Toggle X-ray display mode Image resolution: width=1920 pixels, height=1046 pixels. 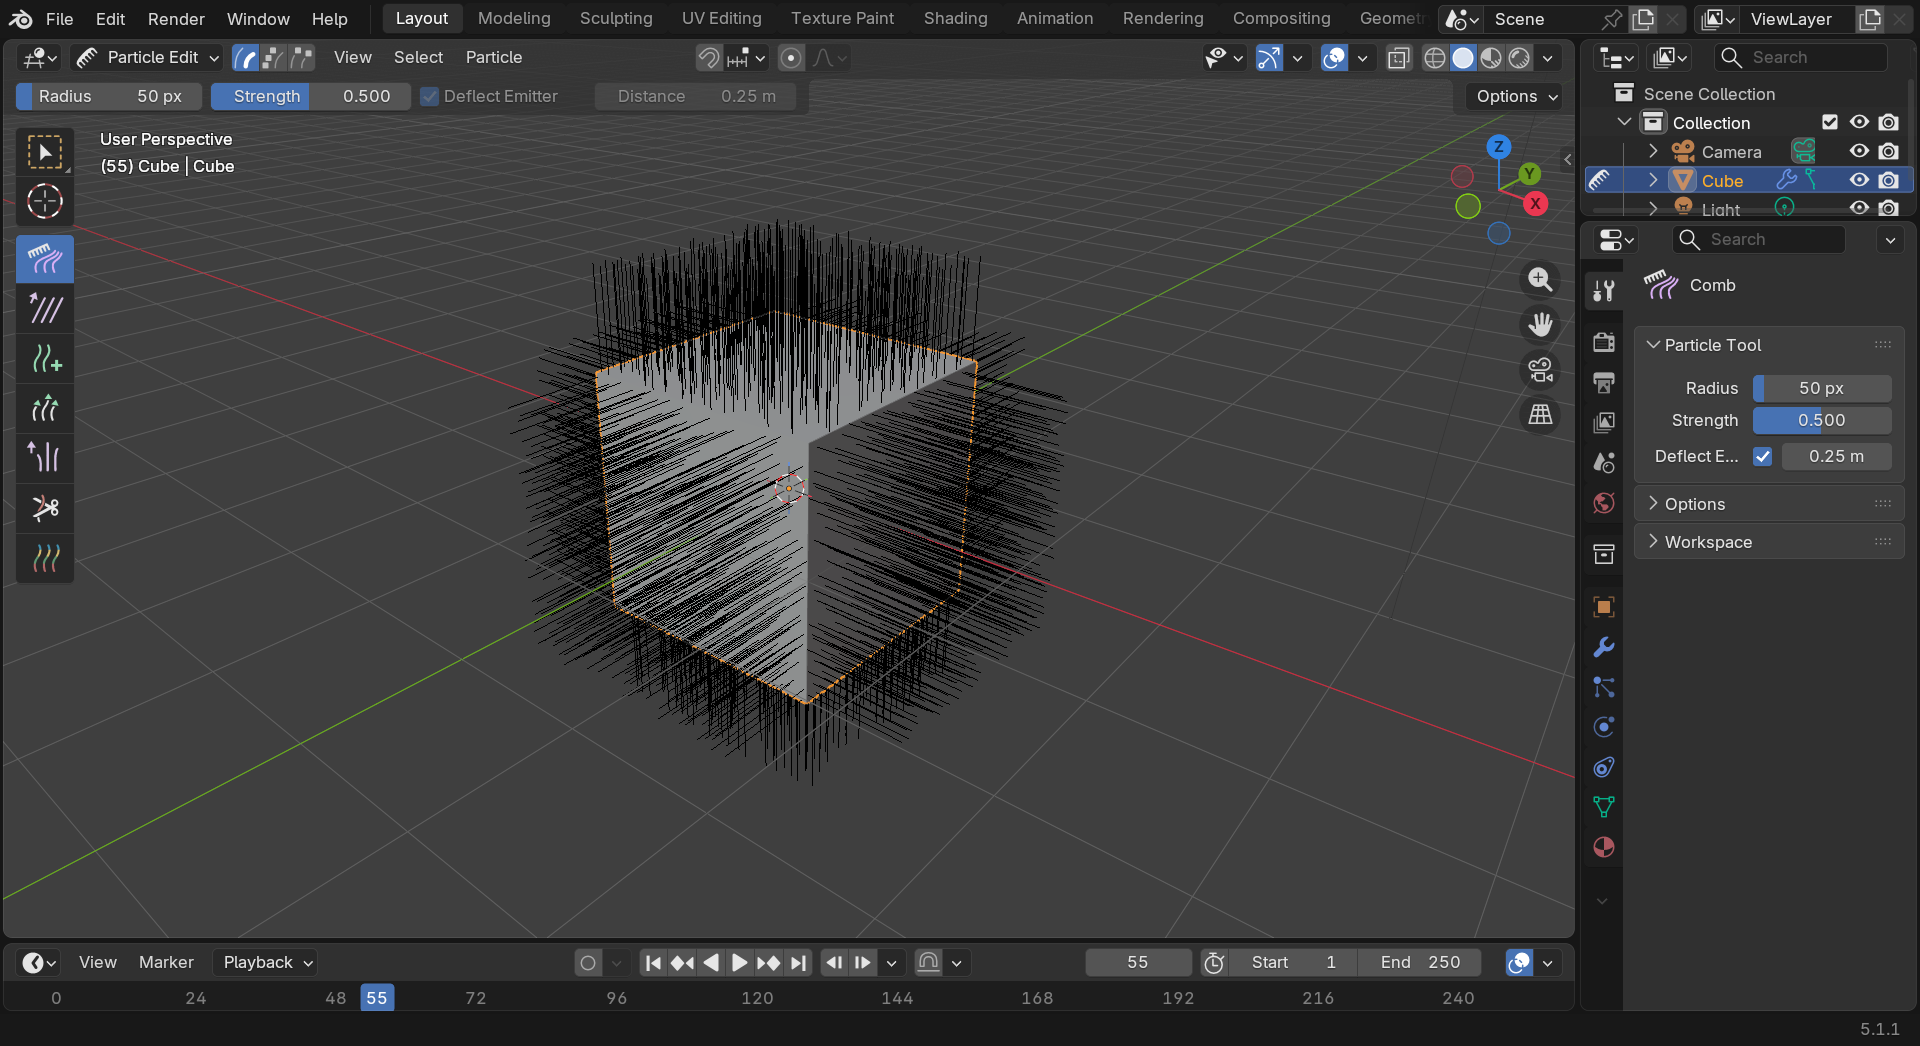pos(1399,58)
